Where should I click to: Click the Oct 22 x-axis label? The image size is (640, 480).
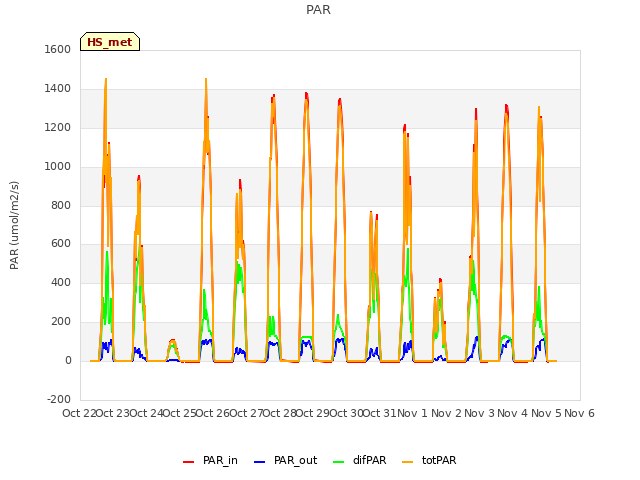pos(79,413)
